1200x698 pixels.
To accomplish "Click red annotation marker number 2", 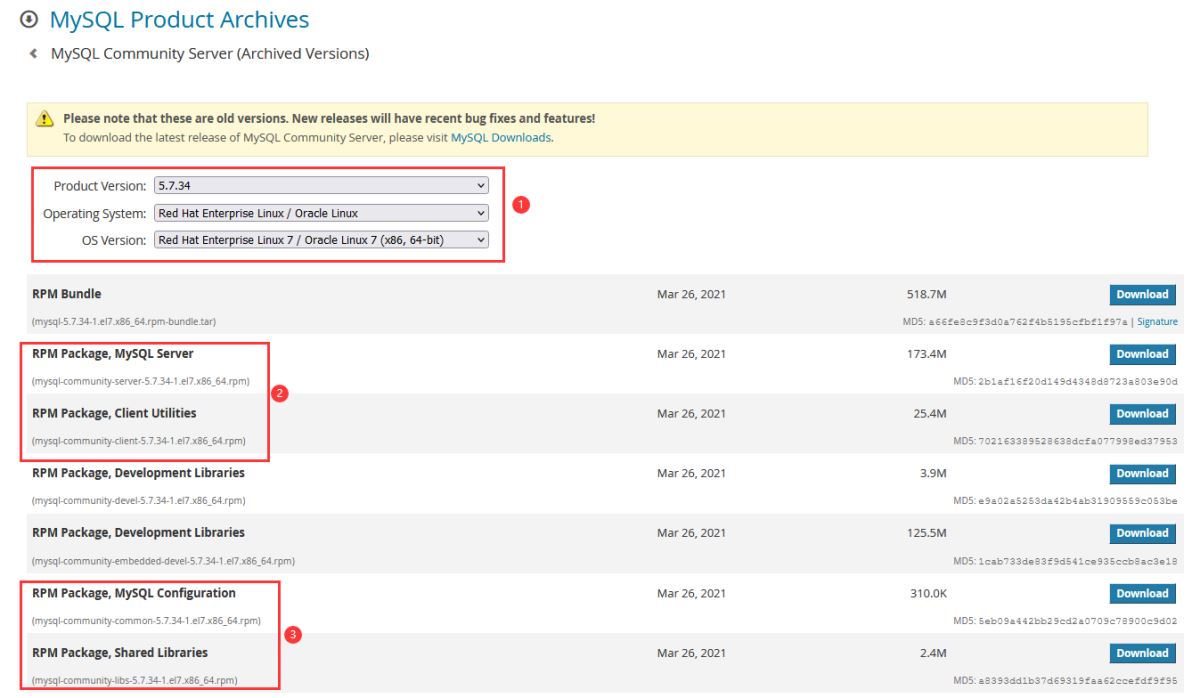I will coord(280,394).
